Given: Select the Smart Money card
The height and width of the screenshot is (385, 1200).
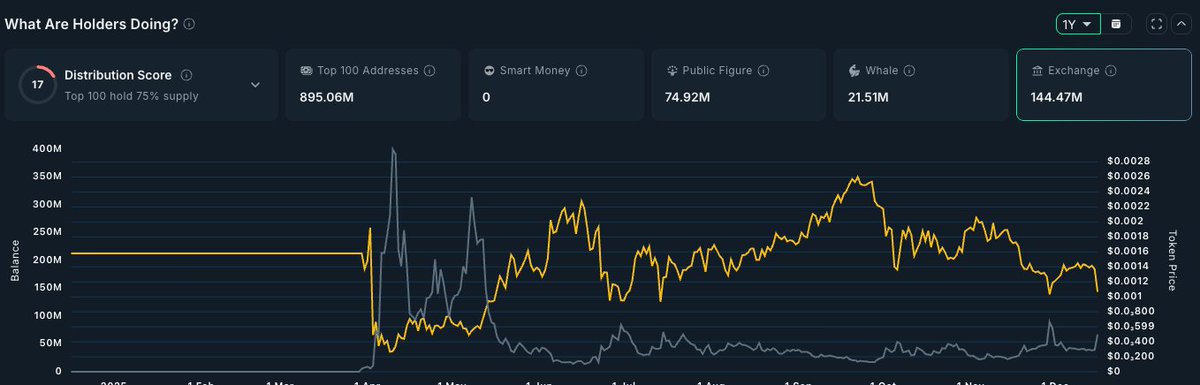Looking at the screenshot, I should [555, 85].
